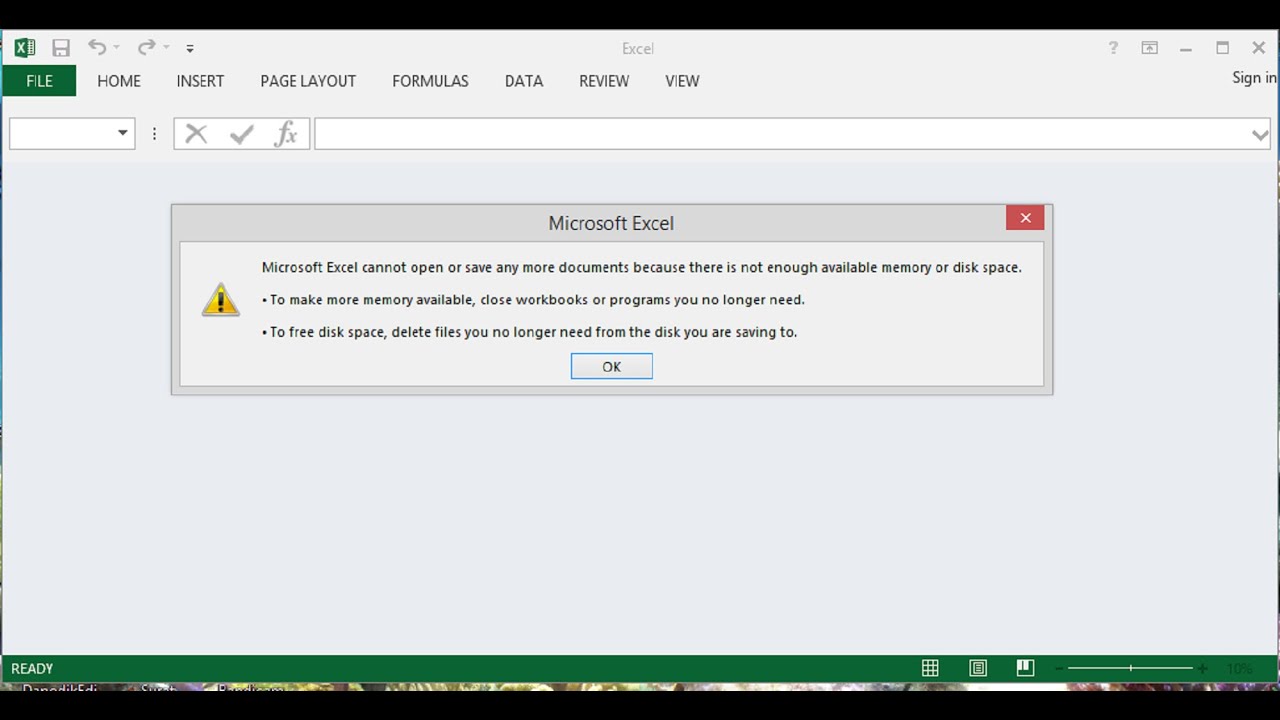Screen dimensions: 1280x720
Task: Click the zoom in plus icon
Action: [1203, 668]
